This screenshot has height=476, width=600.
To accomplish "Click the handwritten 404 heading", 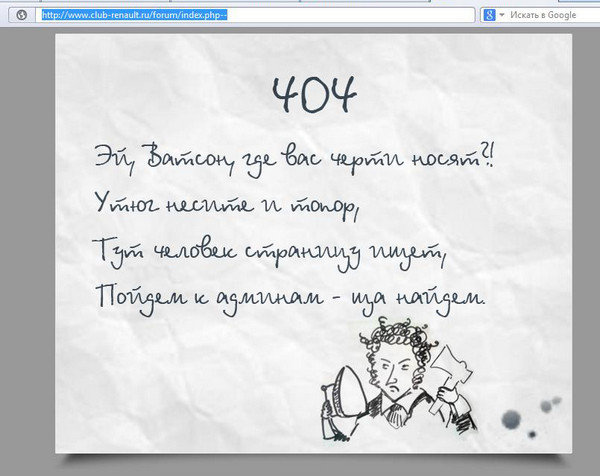I will click(314, 95).
